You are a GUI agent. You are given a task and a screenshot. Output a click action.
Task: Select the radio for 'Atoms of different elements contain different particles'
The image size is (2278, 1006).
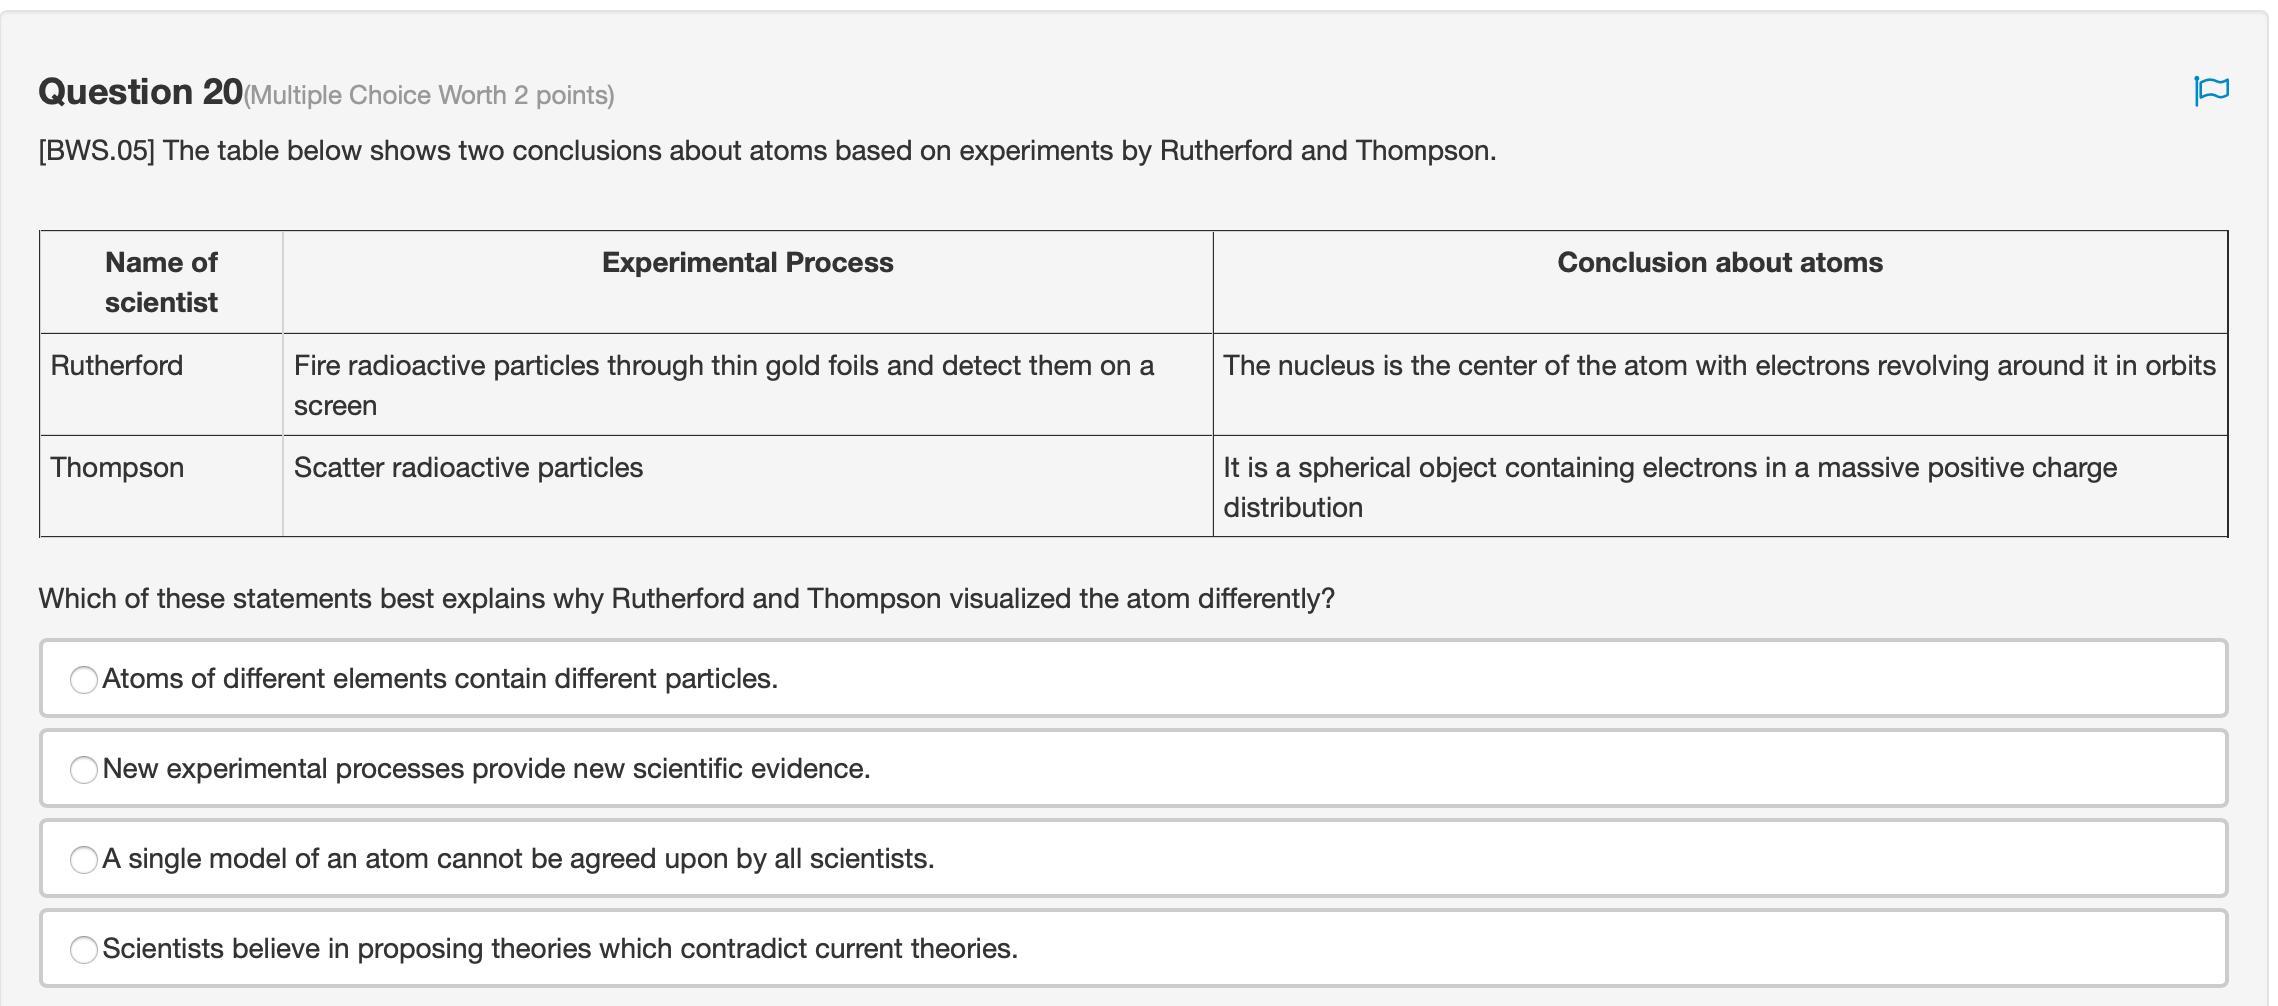pyautogui.click(x=84, y=680)
